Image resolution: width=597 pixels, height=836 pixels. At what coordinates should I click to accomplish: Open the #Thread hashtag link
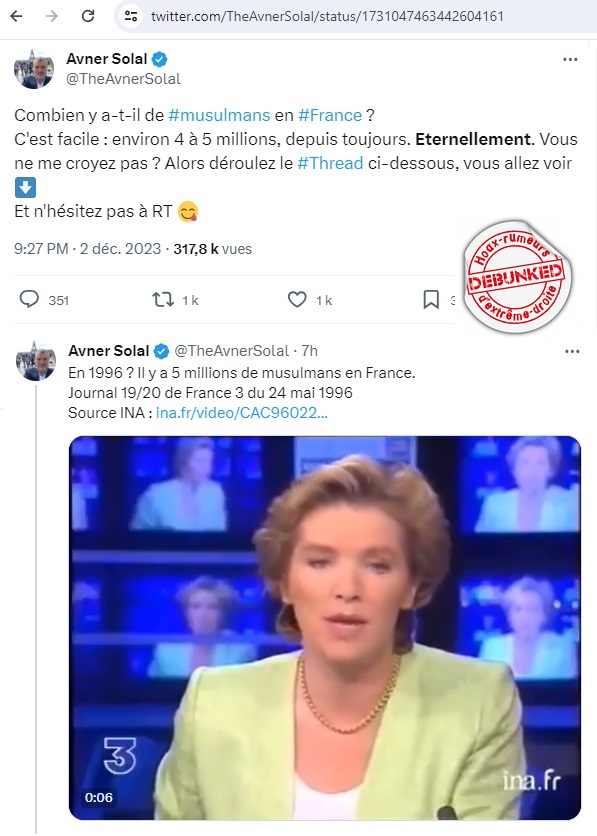(330, 163)
